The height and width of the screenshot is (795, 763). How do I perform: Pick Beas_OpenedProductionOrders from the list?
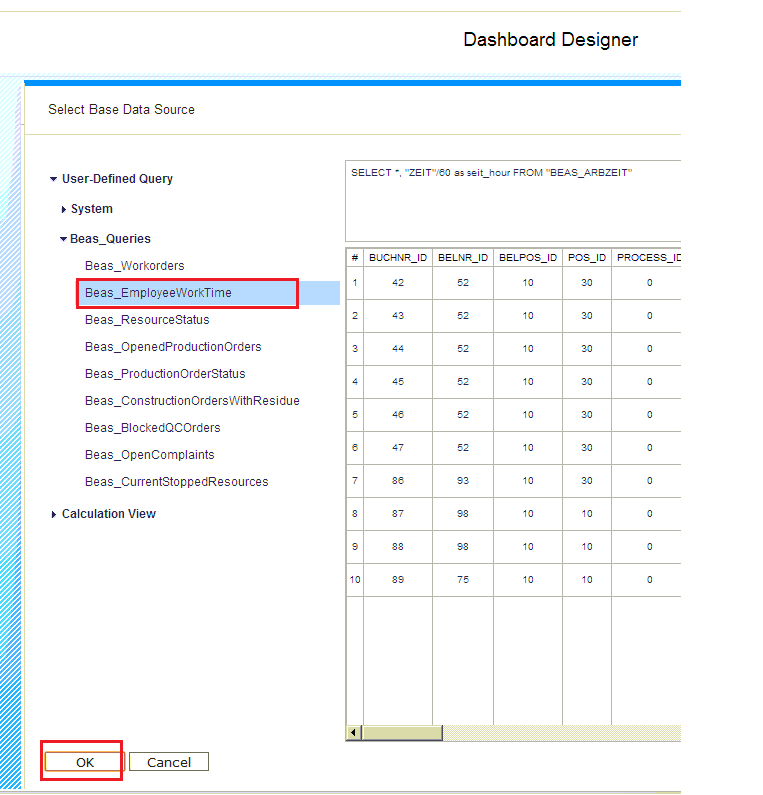coord(173,347)
